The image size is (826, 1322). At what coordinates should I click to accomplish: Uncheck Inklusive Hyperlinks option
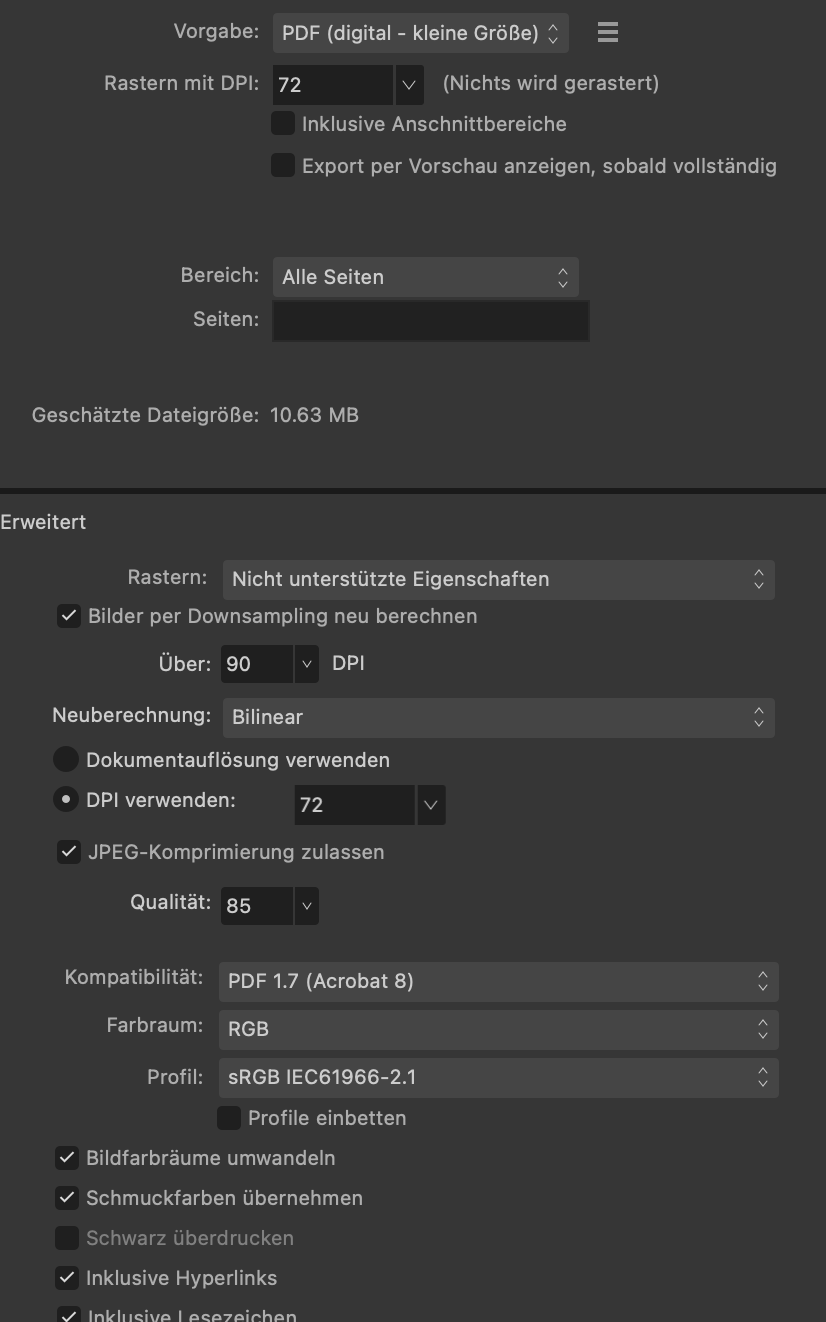pos(67,1277)
